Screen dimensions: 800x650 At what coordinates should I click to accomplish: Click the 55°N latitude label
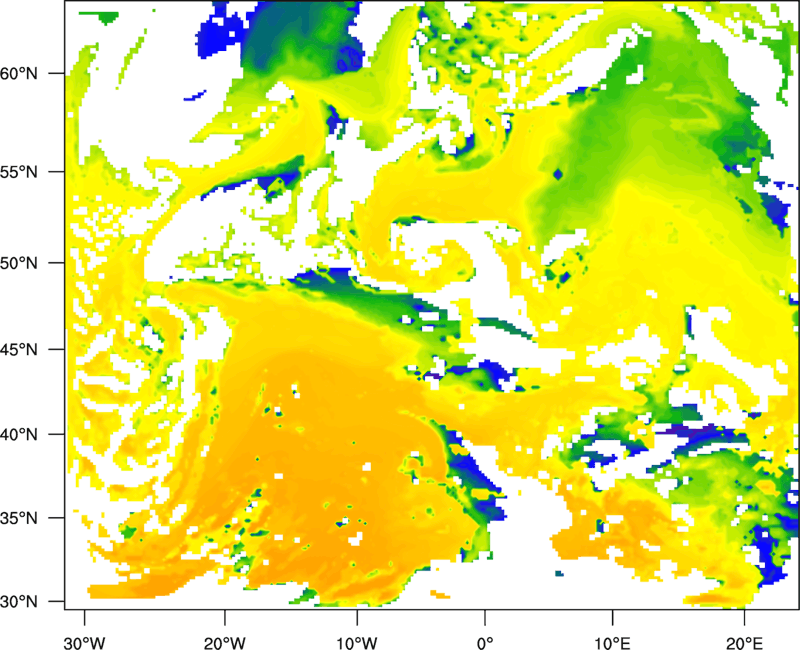click(19, 172)
